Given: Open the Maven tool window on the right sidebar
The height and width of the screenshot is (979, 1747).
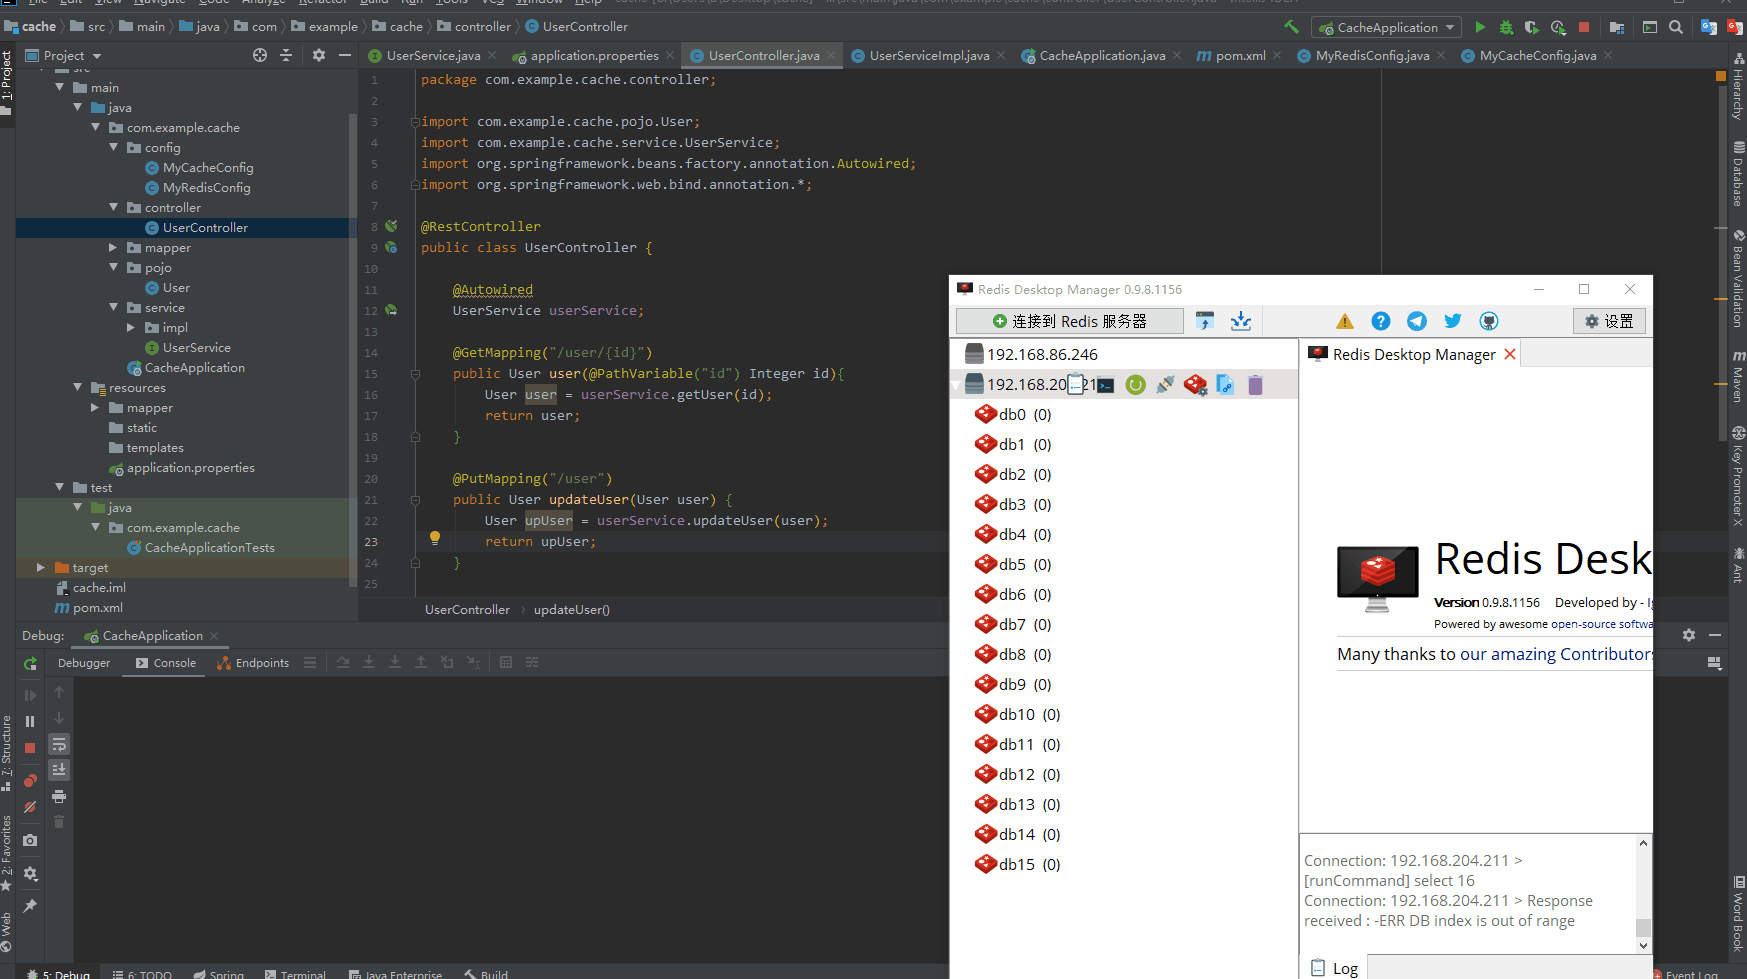Looking at the screenshot, I should point(1738,376).
